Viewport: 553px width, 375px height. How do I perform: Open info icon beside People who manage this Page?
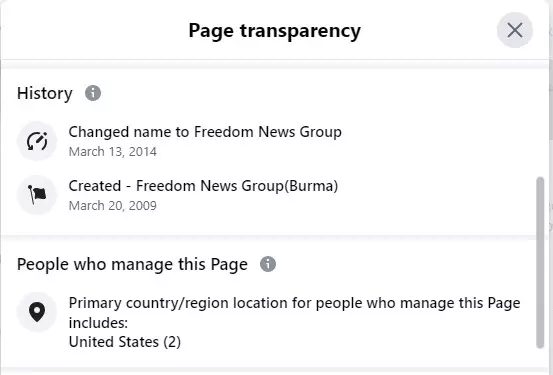268,264
